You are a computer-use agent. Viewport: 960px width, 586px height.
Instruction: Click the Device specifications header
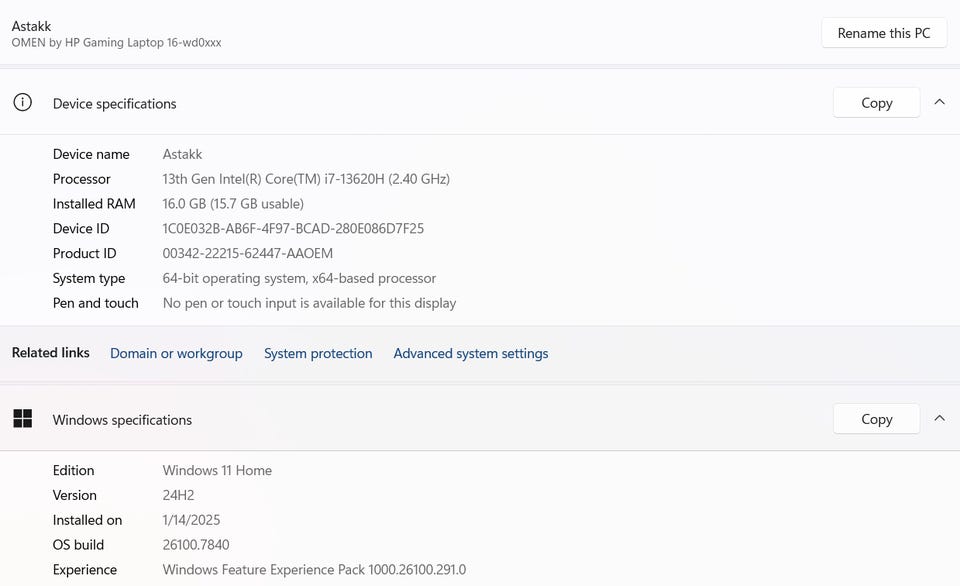pos(114,104)
